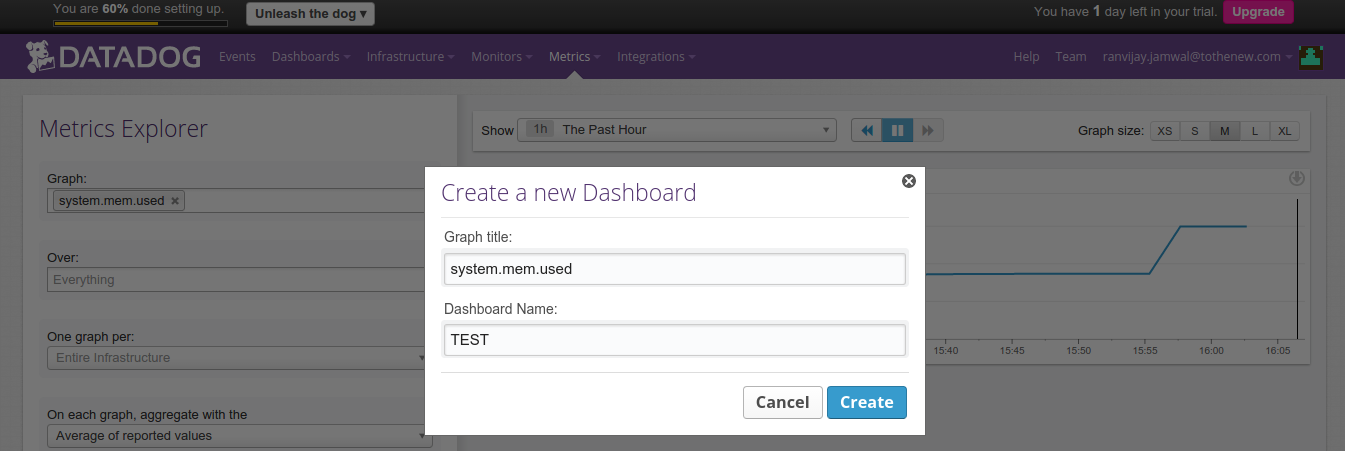
Task: Open the Team link
Action: coord(1071,57)
